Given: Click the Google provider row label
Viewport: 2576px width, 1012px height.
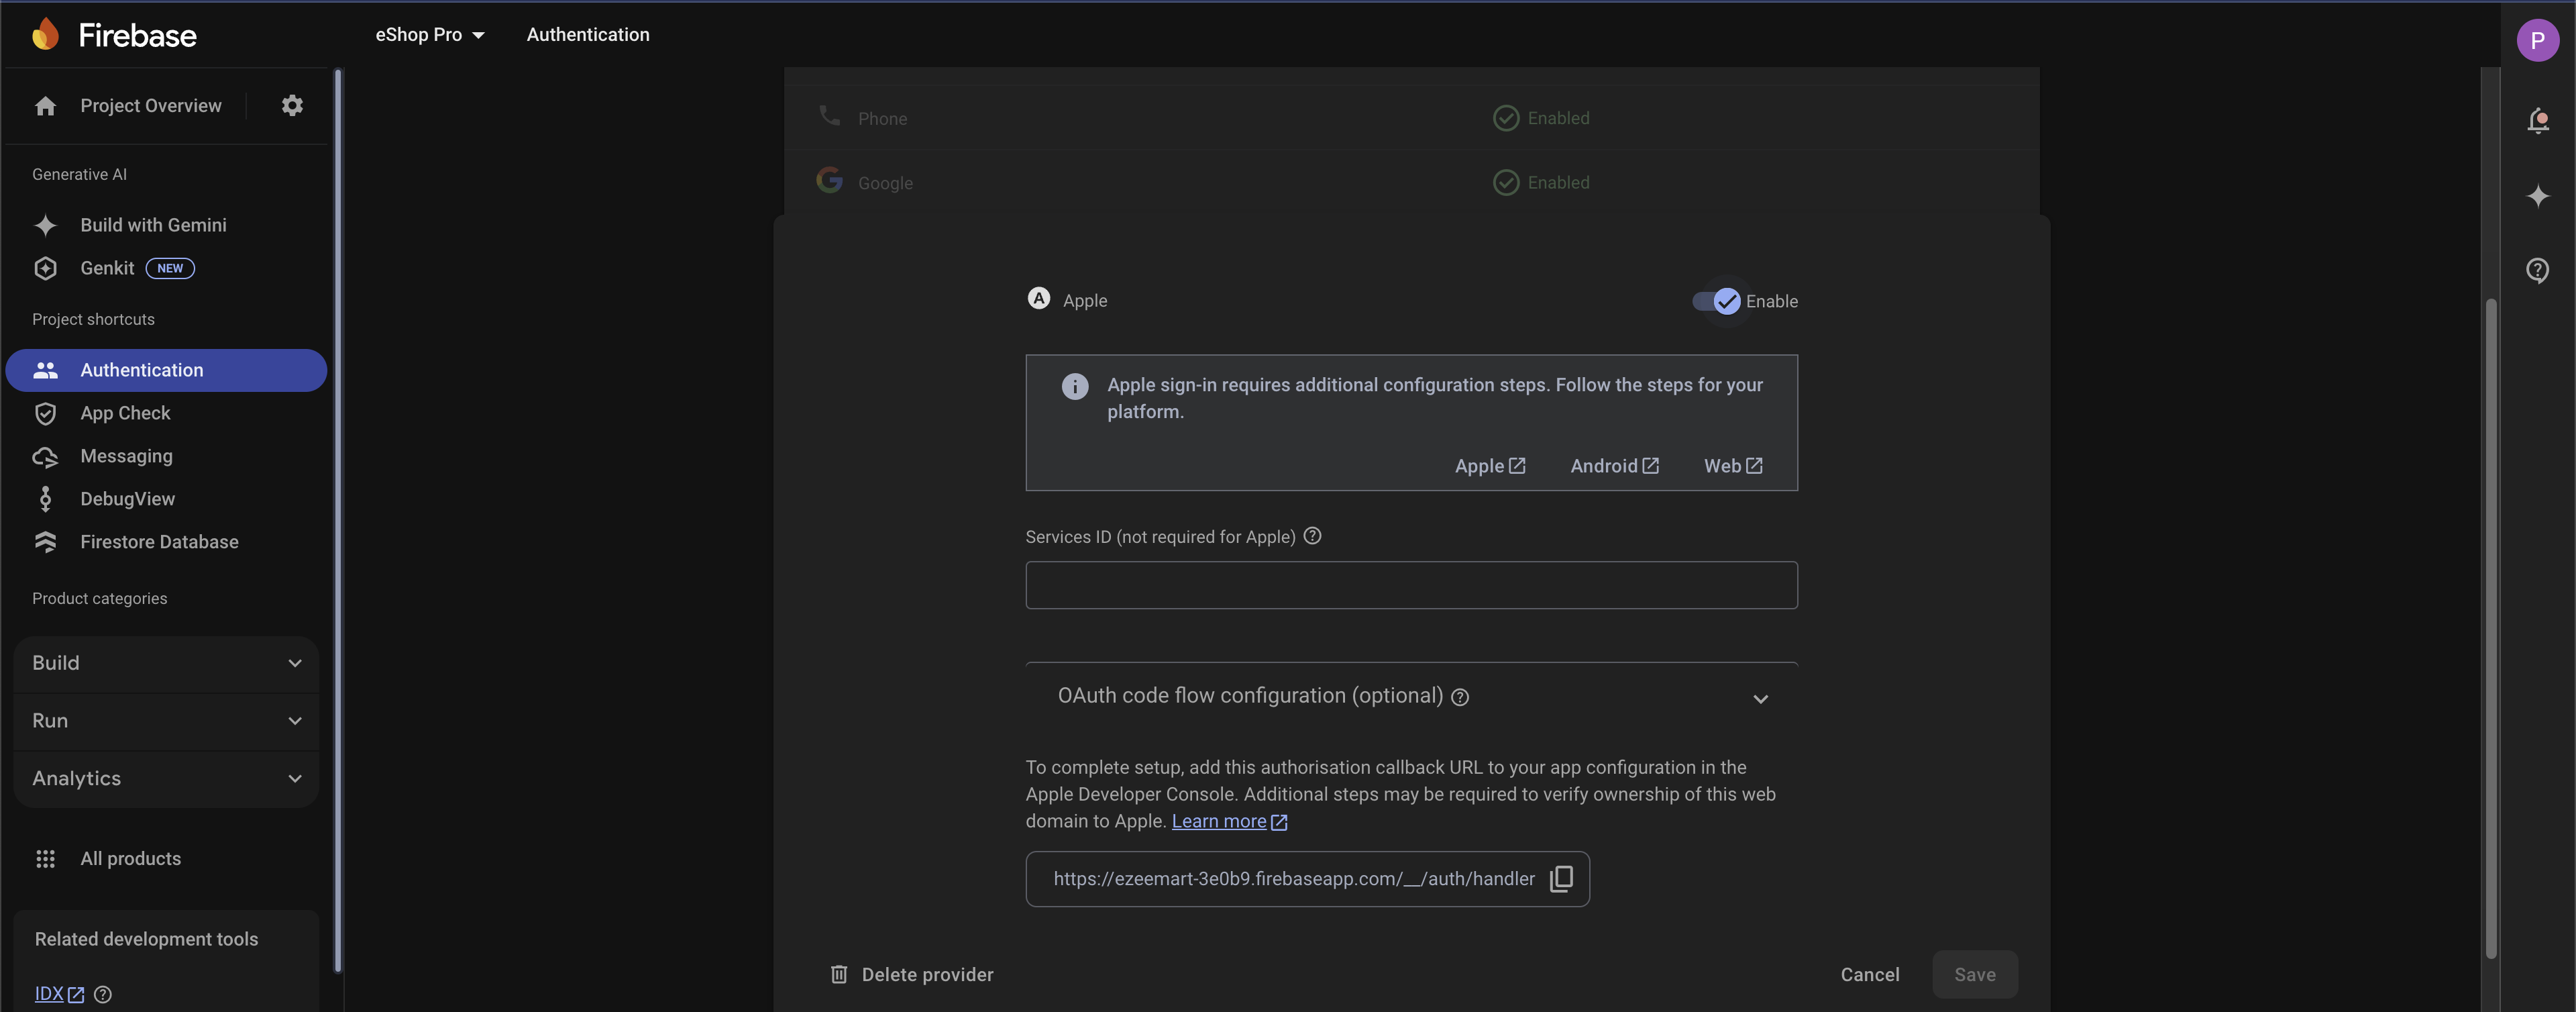Looking at the screenshot, I should click(885, 183).
